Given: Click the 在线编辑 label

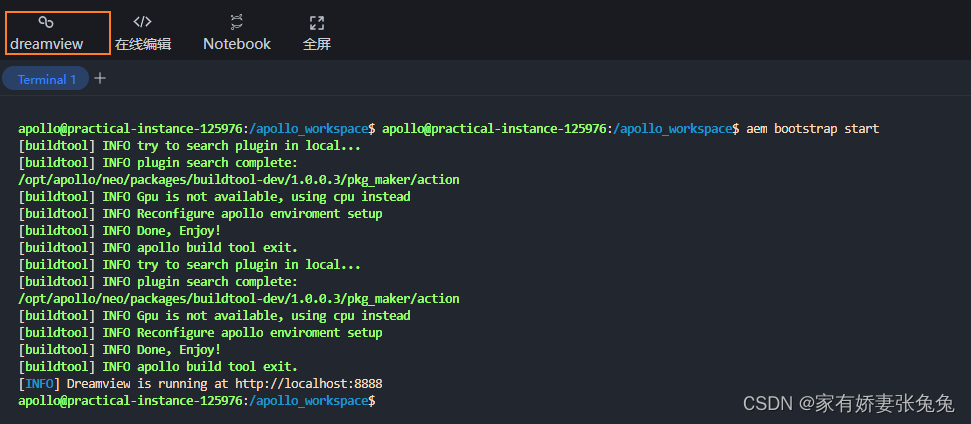Looking at the screenshot, I should [143, 44].
